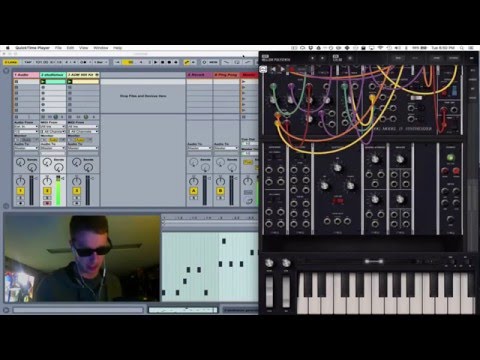This screenshot has height=360, width=480.
Task: Open Audio To dropdown on track 1
Action: tap(26, 148)
